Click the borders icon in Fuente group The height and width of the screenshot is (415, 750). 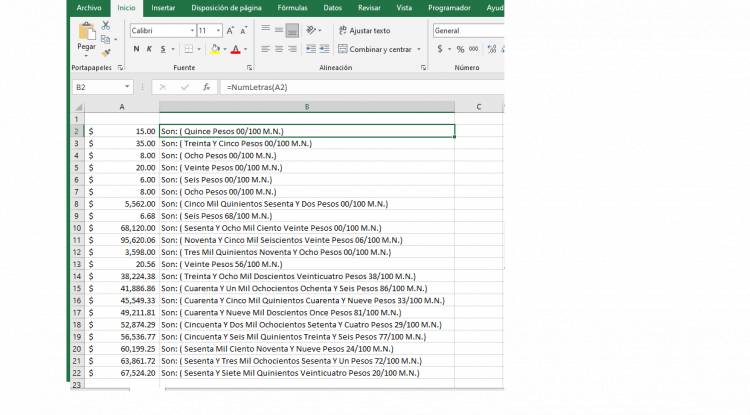(189, 49)
